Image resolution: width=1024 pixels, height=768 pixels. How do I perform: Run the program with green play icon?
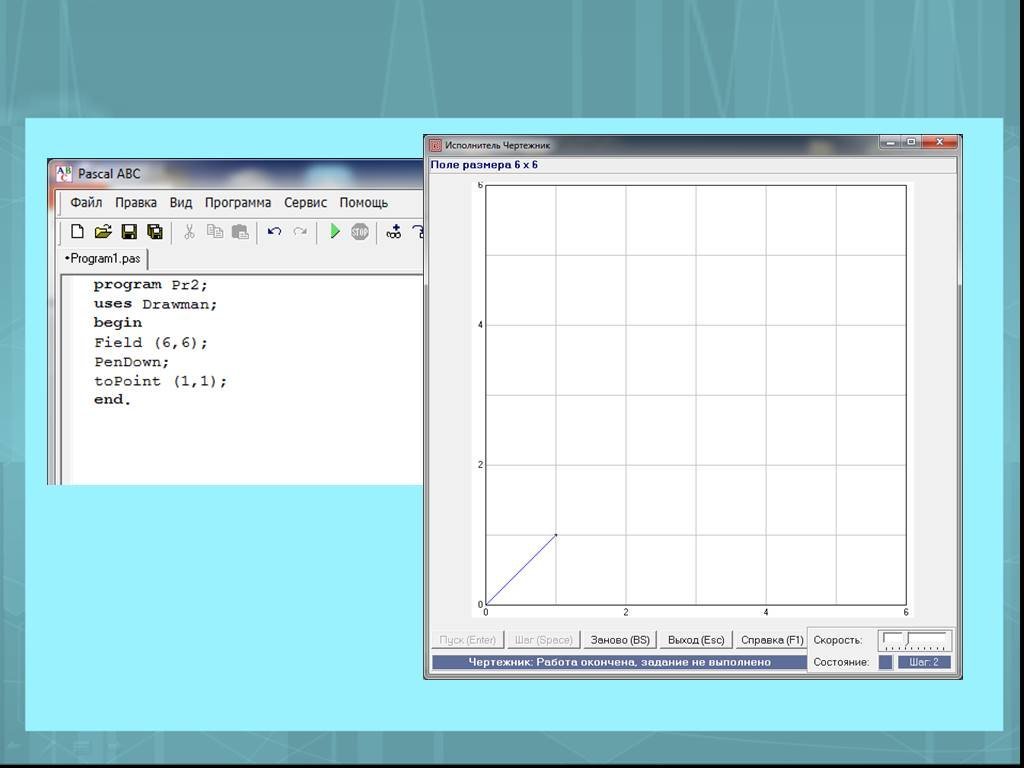[335, 232]
